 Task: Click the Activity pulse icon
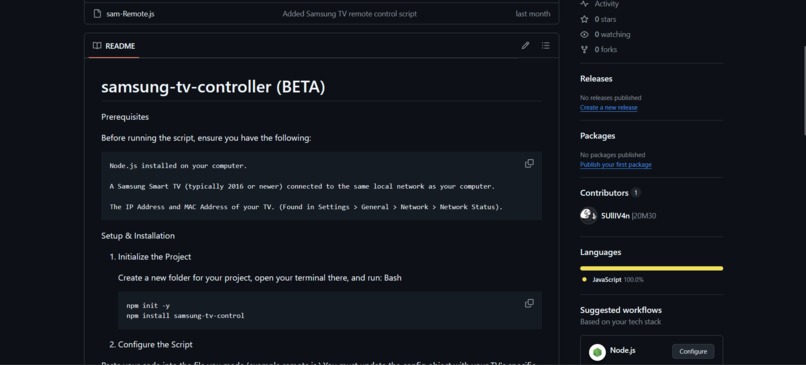click(x=584, y=4)
